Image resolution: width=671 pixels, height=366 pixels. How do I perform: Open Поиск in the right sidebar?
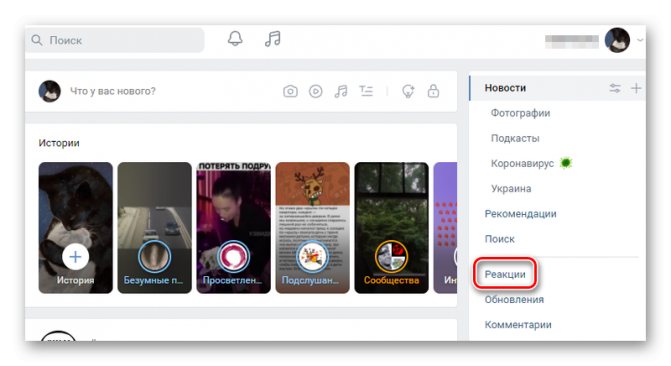point(499,239)
